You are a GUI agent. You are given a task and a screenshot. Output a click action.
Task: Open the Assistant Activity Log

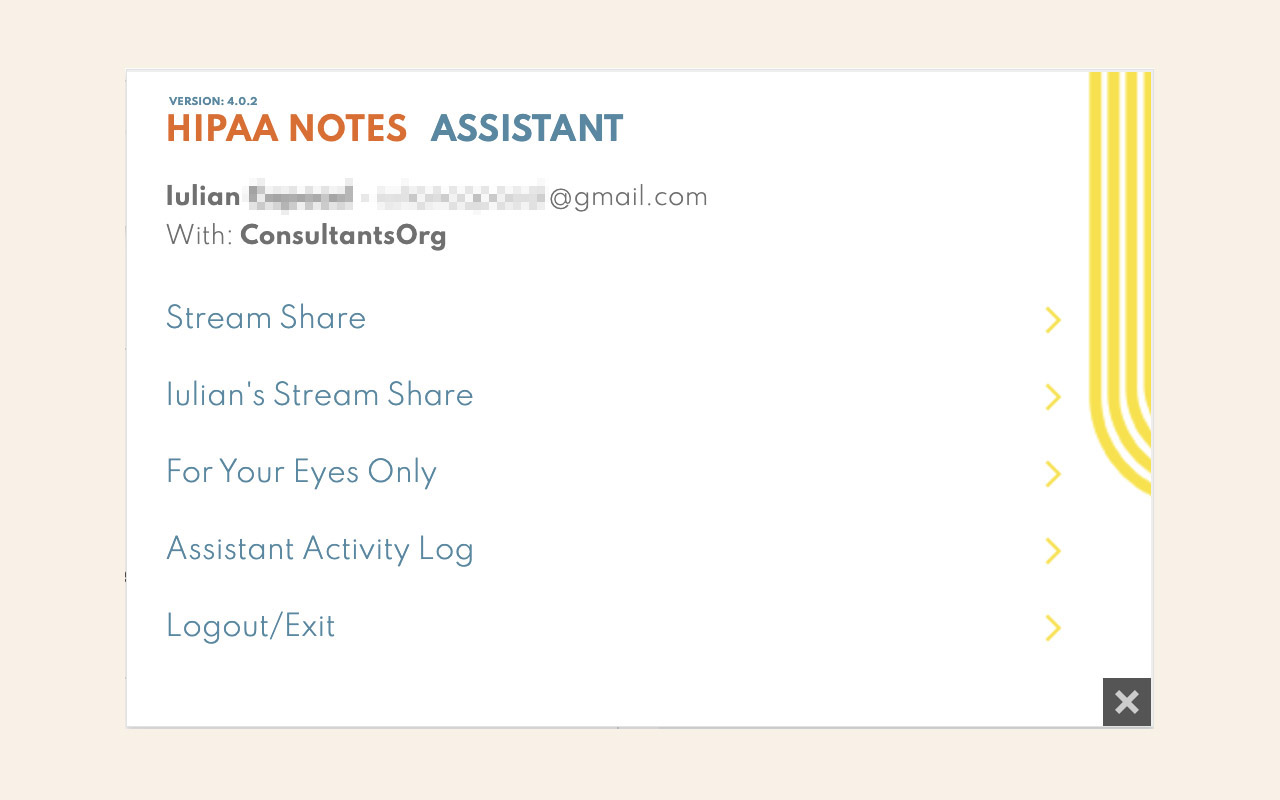click(319, 549)
